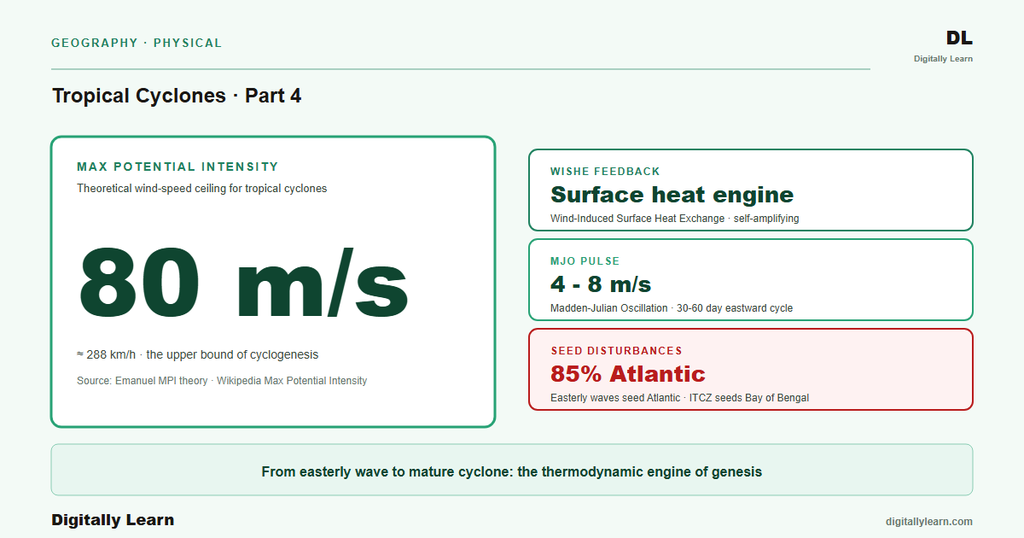Click the 'Tropical Cyclones · Part 4' title

(x=176, y=96)
